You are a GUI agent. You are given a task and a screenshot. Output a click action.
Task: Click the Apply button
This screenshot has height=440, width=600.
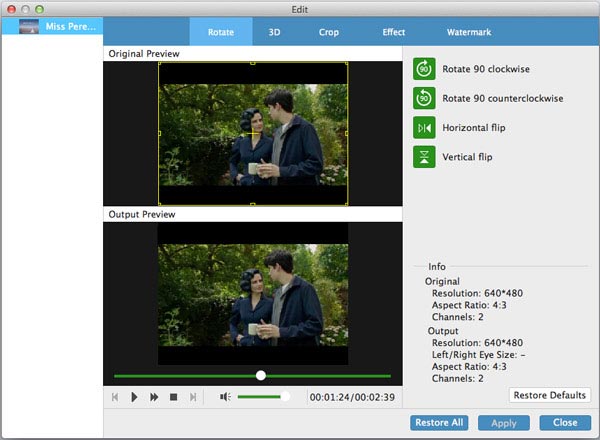pyautogui.click(x=504, y=423)
